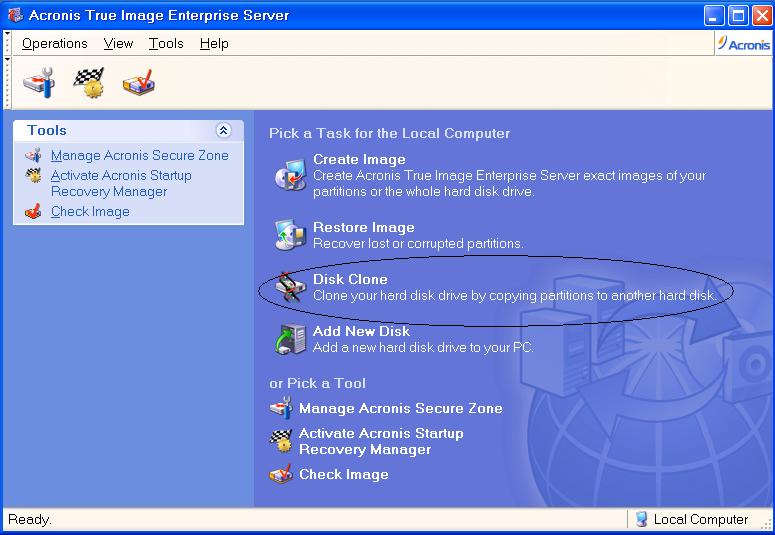The image size is (775, 535).
Task: Click the Local Computer status bar icon
Action: click(642, 519)
